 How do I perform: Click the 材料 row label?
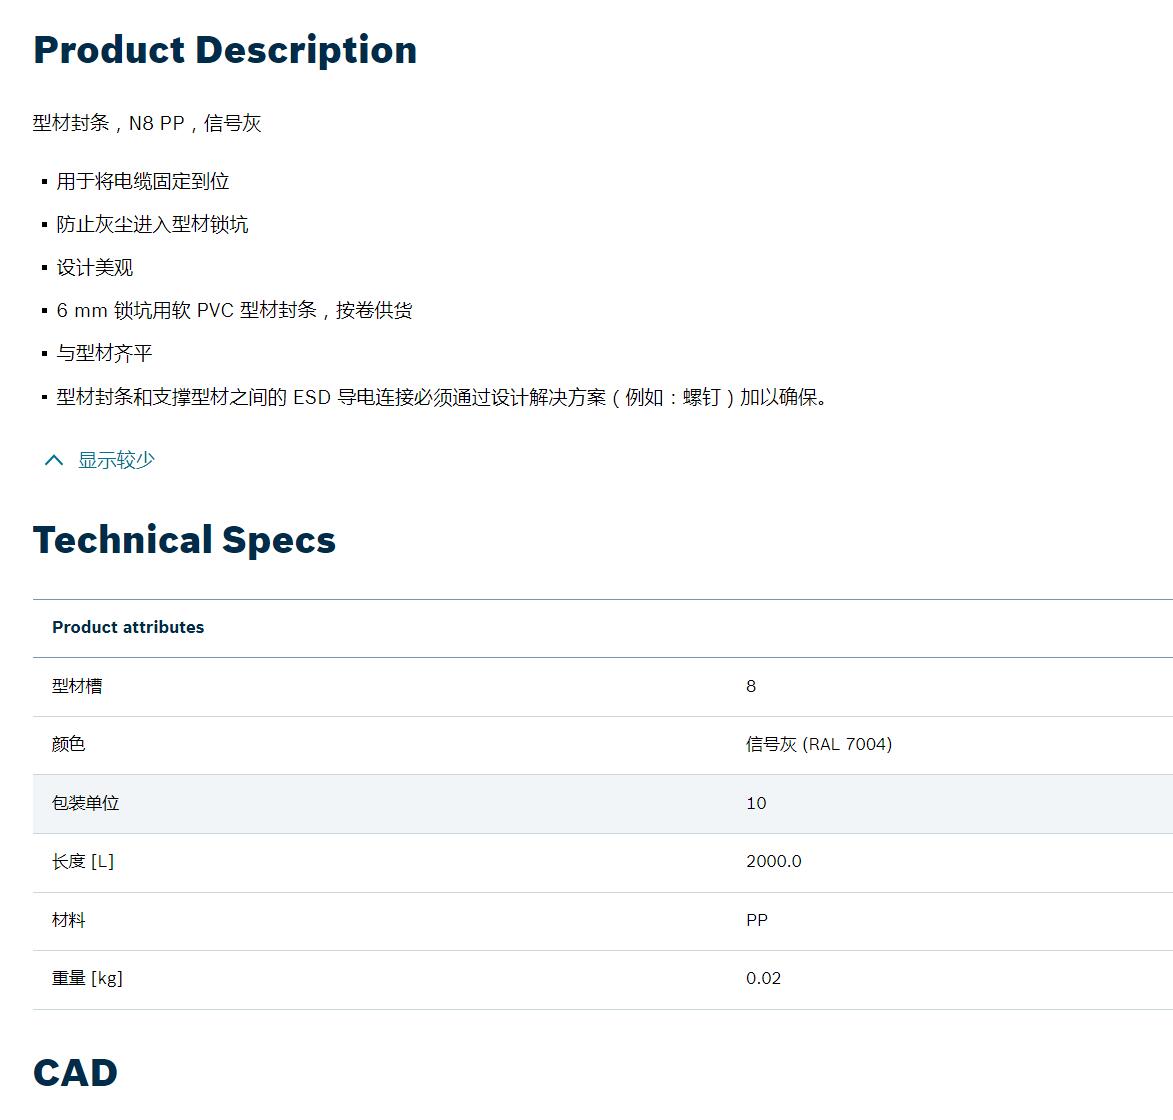pos(69,920)
